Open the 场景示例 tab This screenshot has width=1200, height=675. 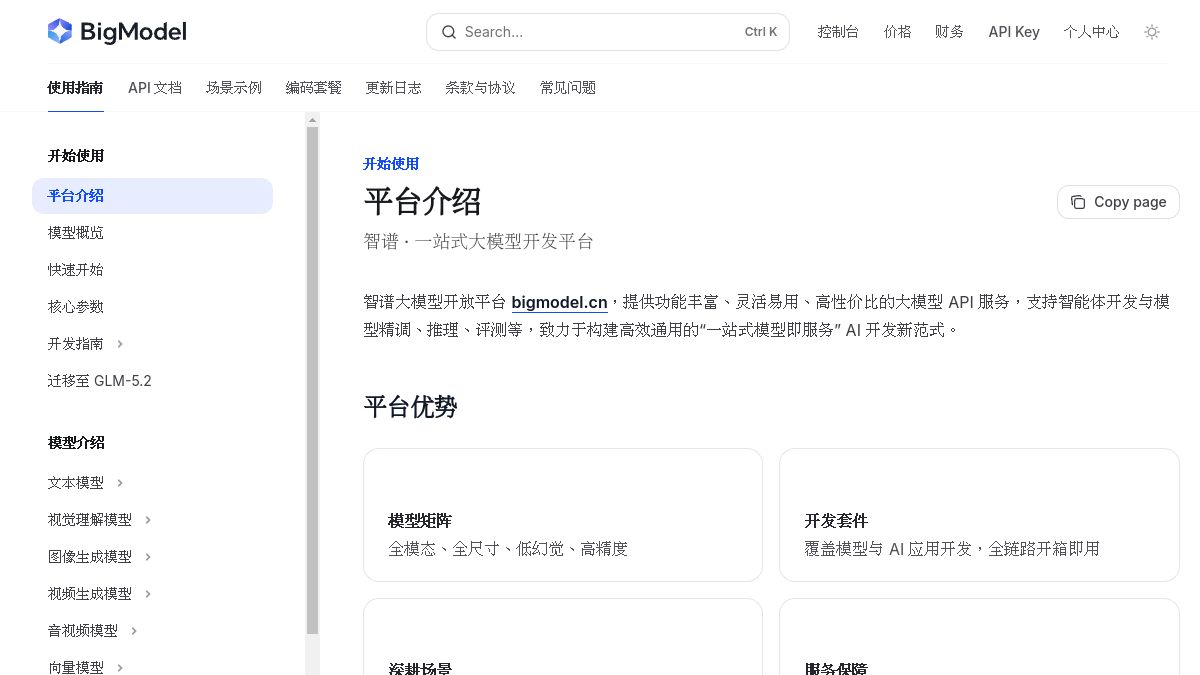click(234, 88)
